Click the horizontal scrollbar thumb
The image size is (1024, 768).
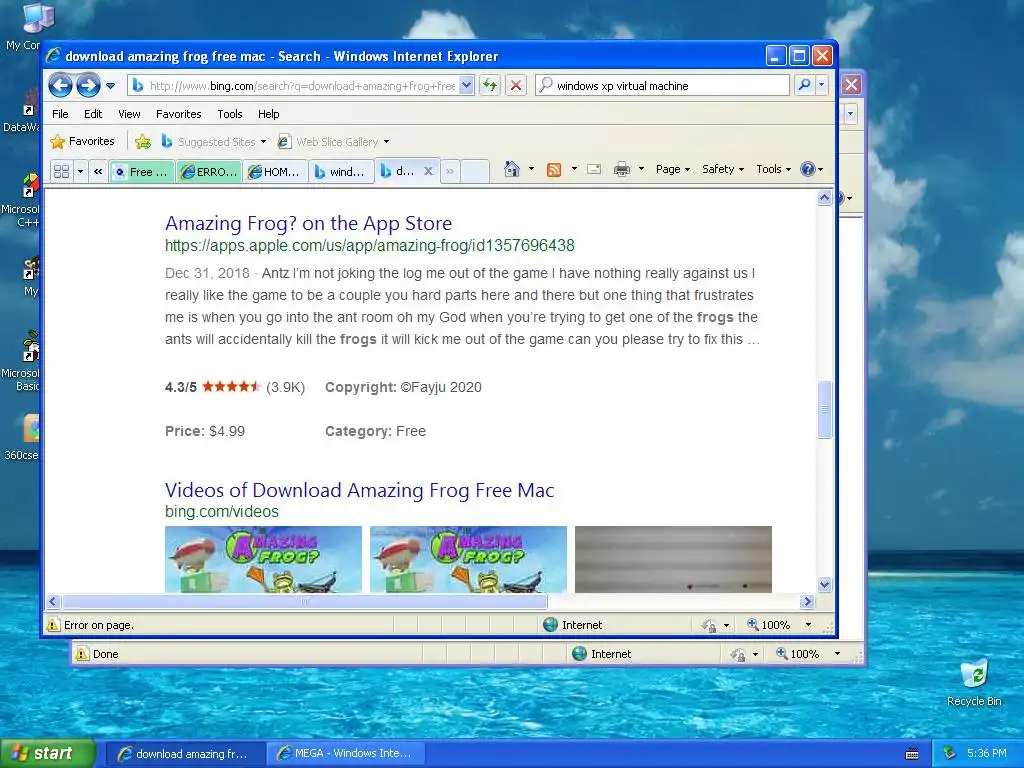(x=304, y=601)
